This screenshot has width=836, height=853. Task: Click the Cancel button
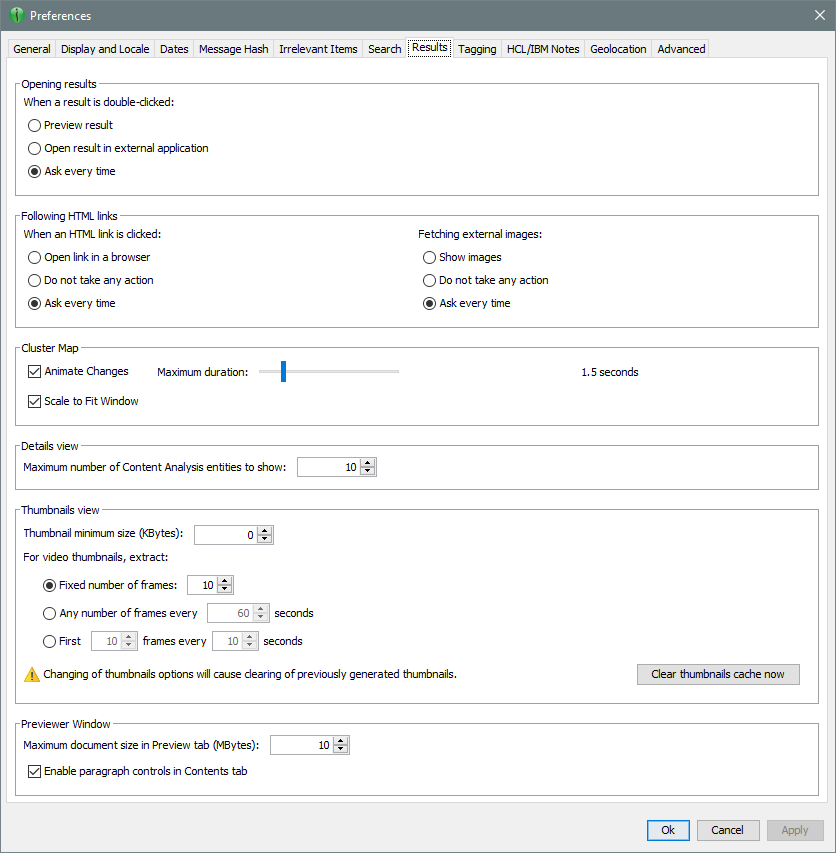(x=727, y=830)
